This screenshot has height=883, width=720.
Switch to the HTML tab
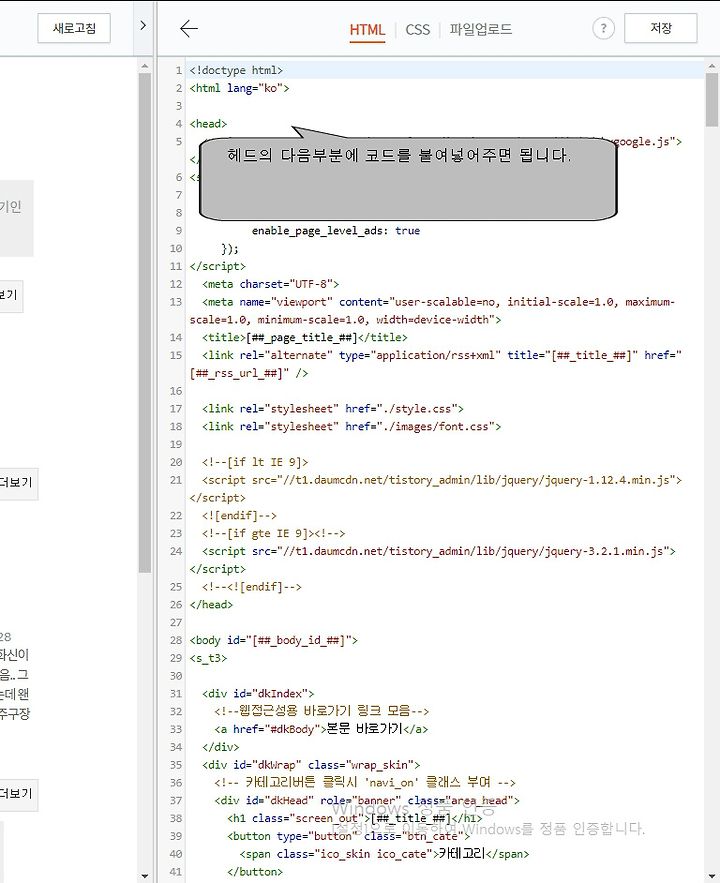[x=367, y=29]
